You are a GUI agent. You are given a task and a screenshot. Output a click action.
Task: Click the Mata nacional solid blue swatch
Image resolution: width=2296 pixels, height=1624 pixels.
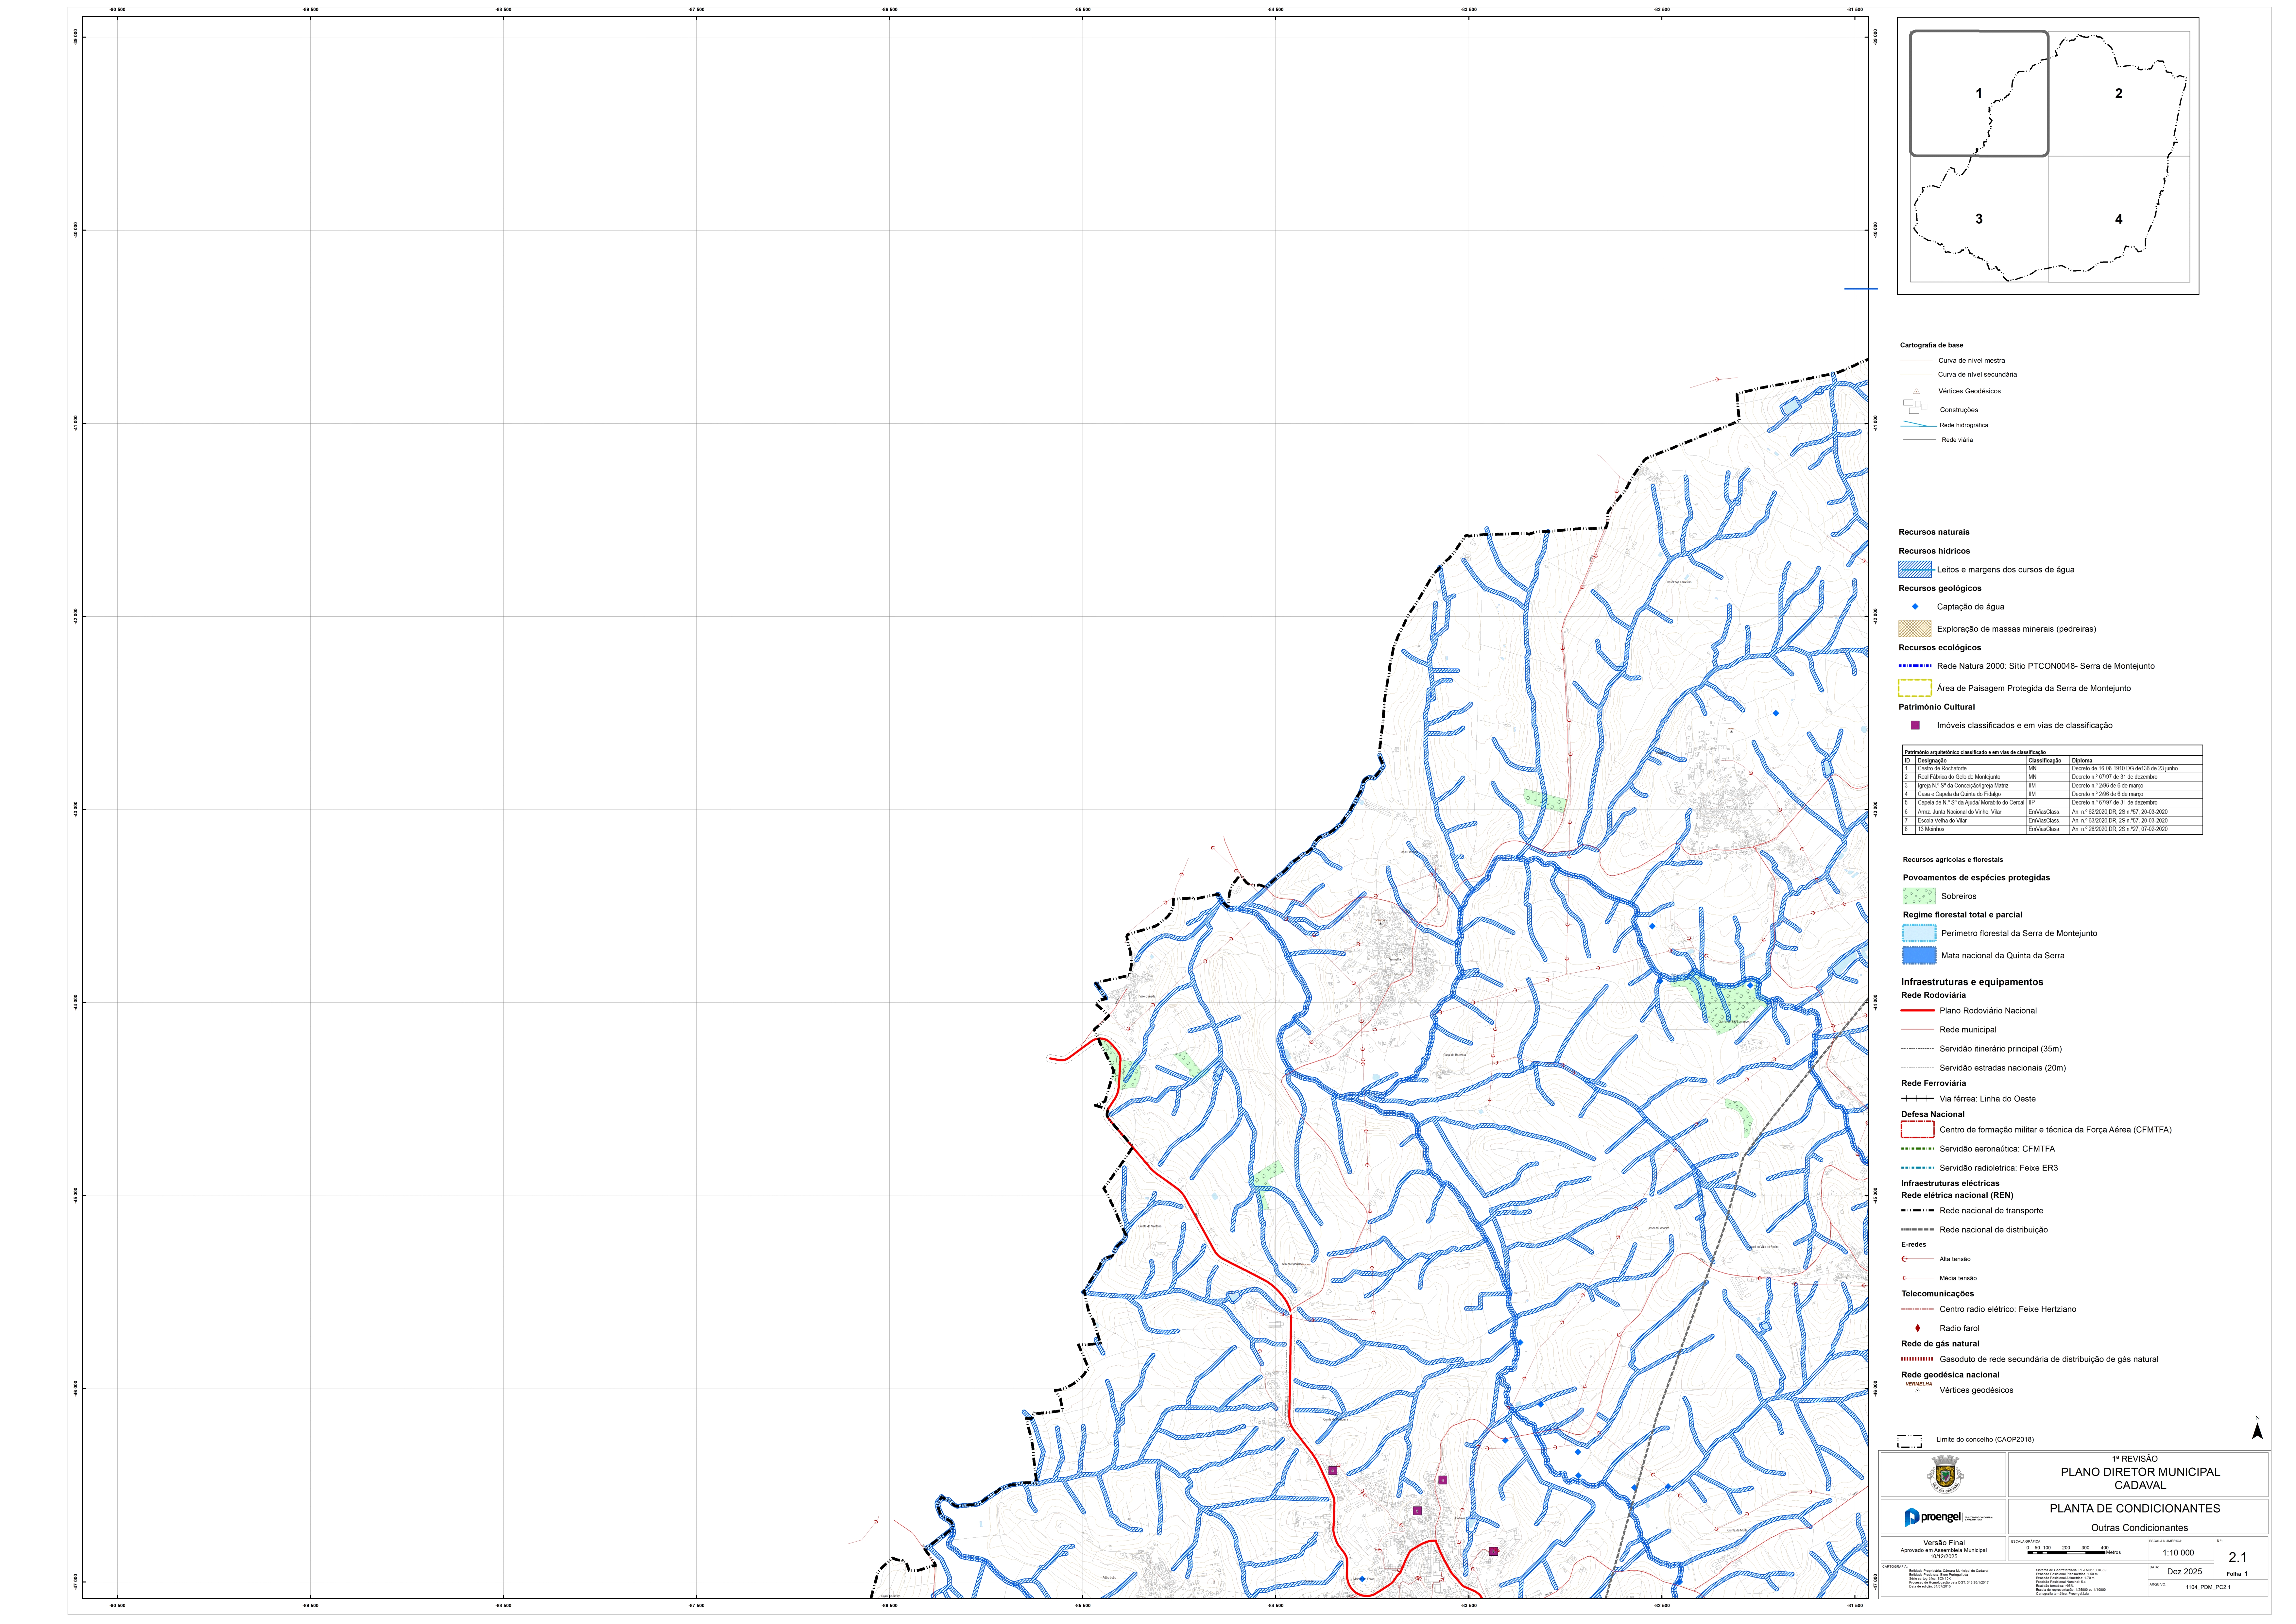(x=1919, y=955)
